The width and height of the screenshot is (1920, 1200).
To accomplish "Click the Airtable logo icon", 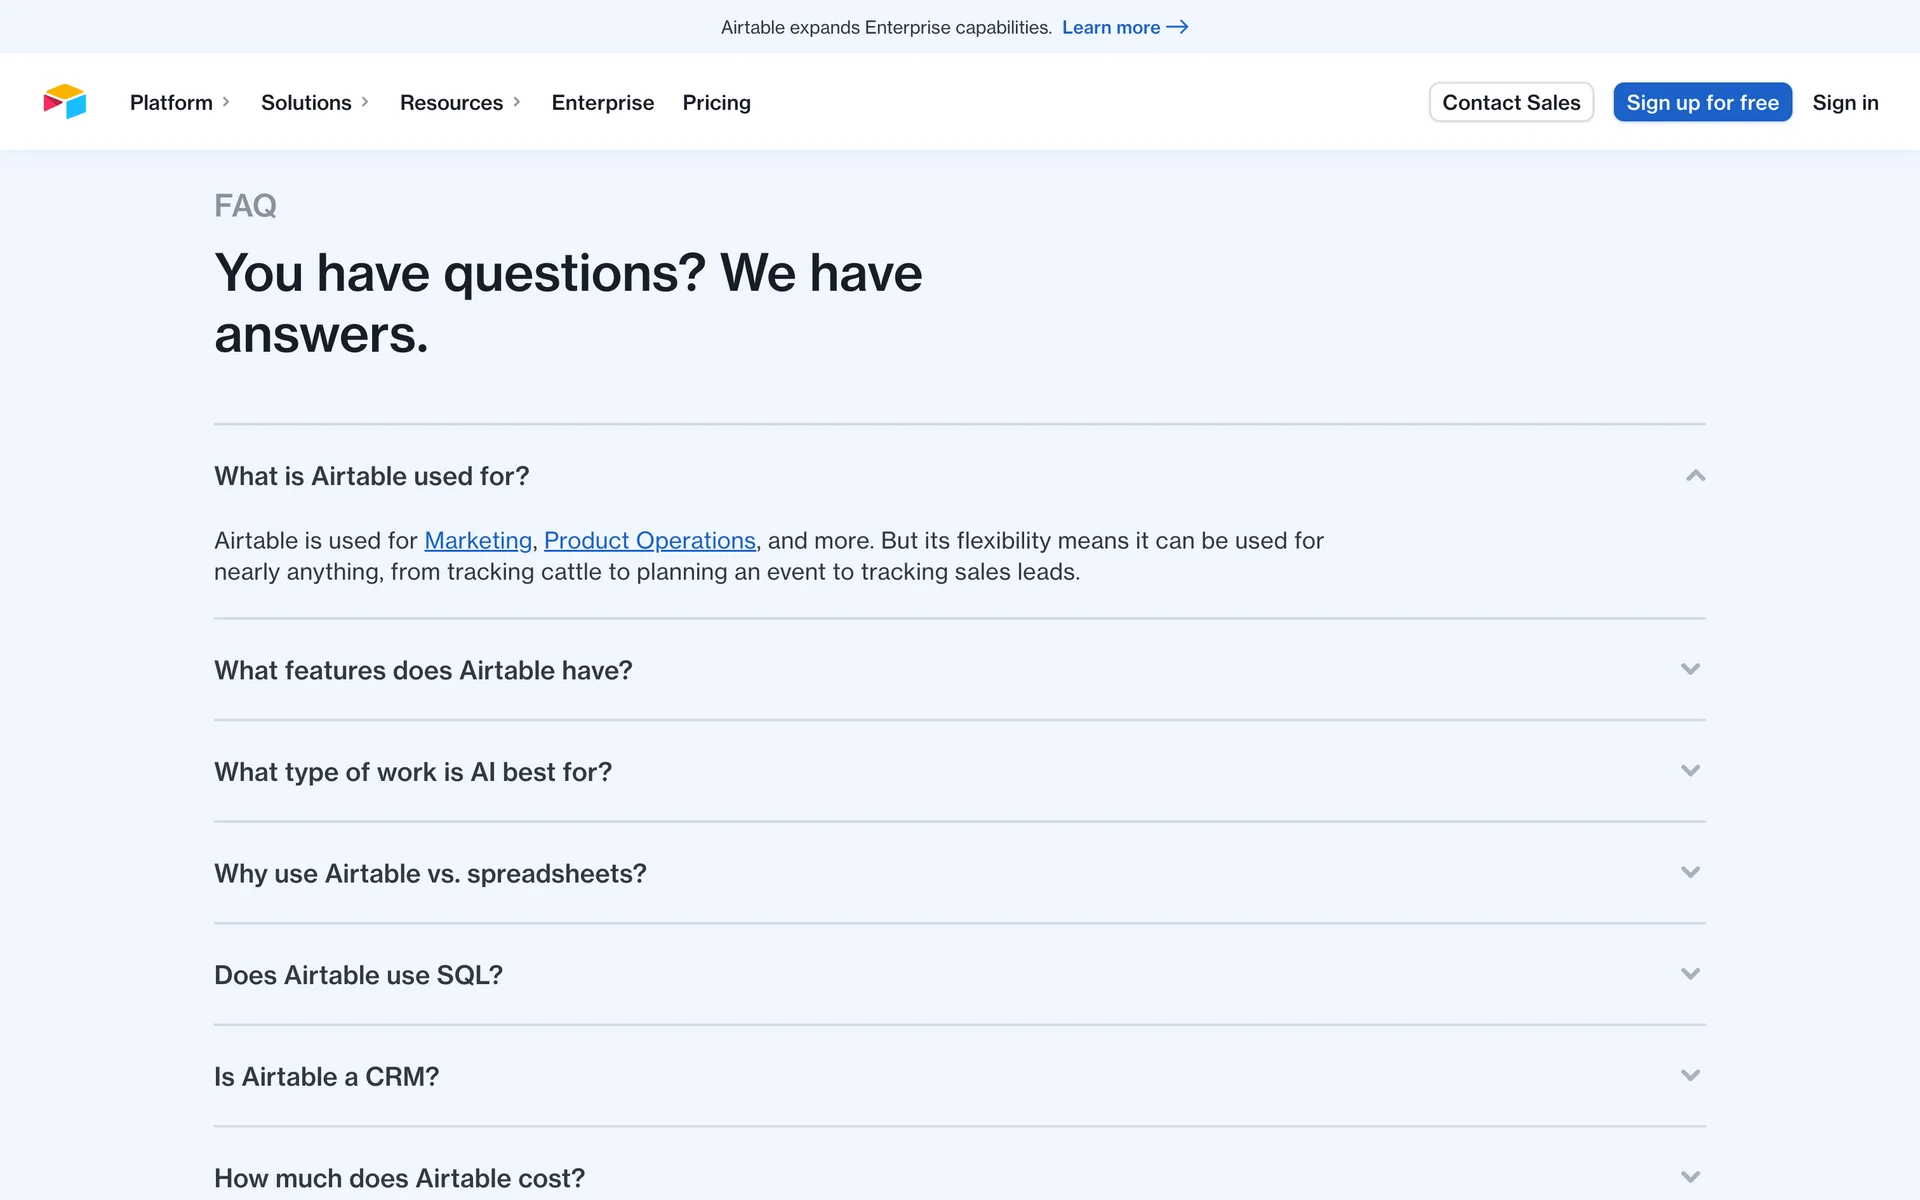I will (x=65, y=102).
